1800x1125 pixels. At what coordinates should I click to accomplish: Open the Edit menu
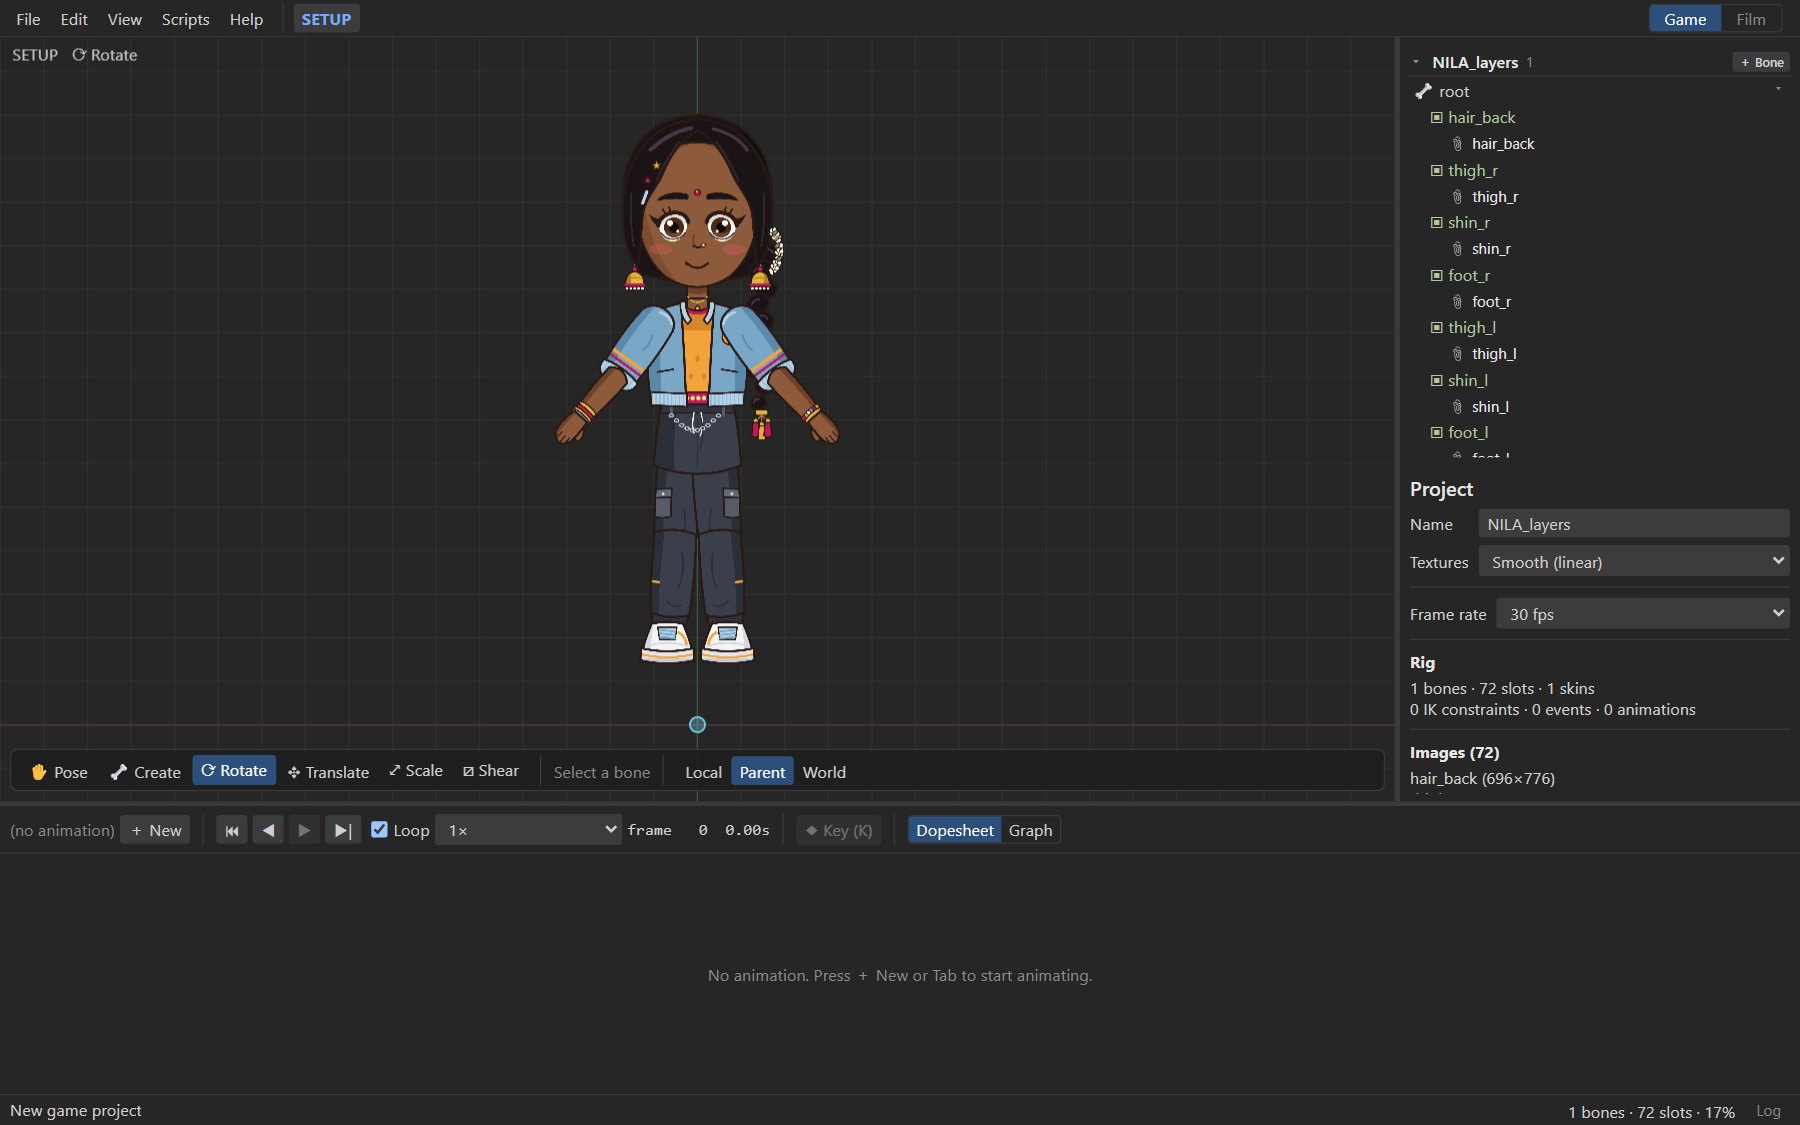click(74, 19)
